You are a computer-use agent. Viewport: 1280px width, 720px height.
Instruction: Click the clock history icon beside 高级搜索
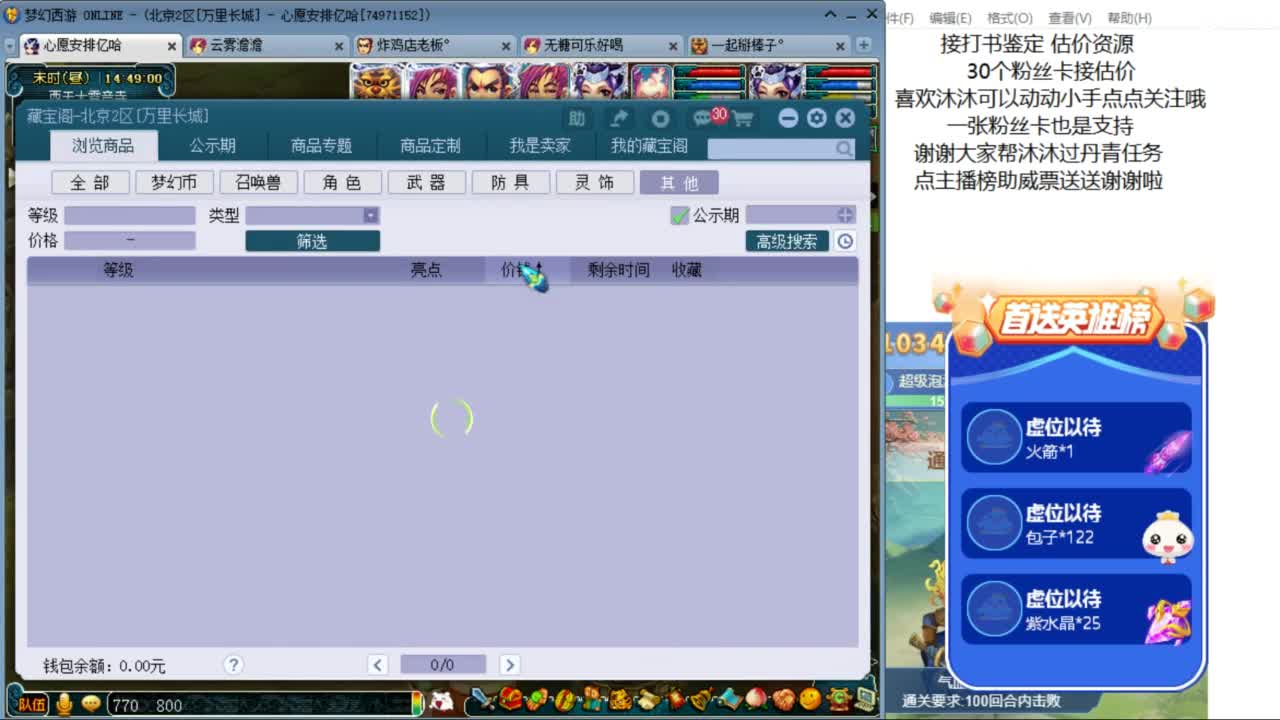pyautogui.click(x=845, y=241)
